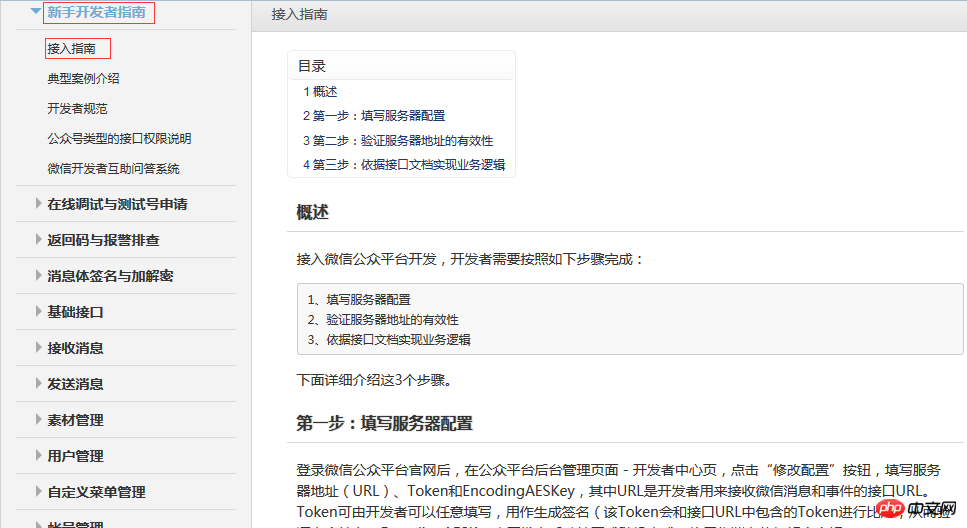Click list item 1、填写服务器配置
This screenshot has height=528, width=967.
click(x=359, y=299)
